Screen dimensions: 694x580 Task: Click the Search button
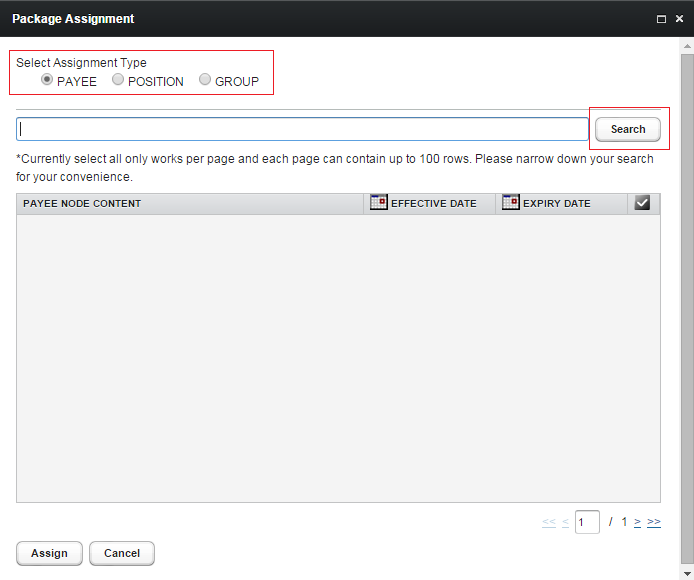(x=628, y=129)
